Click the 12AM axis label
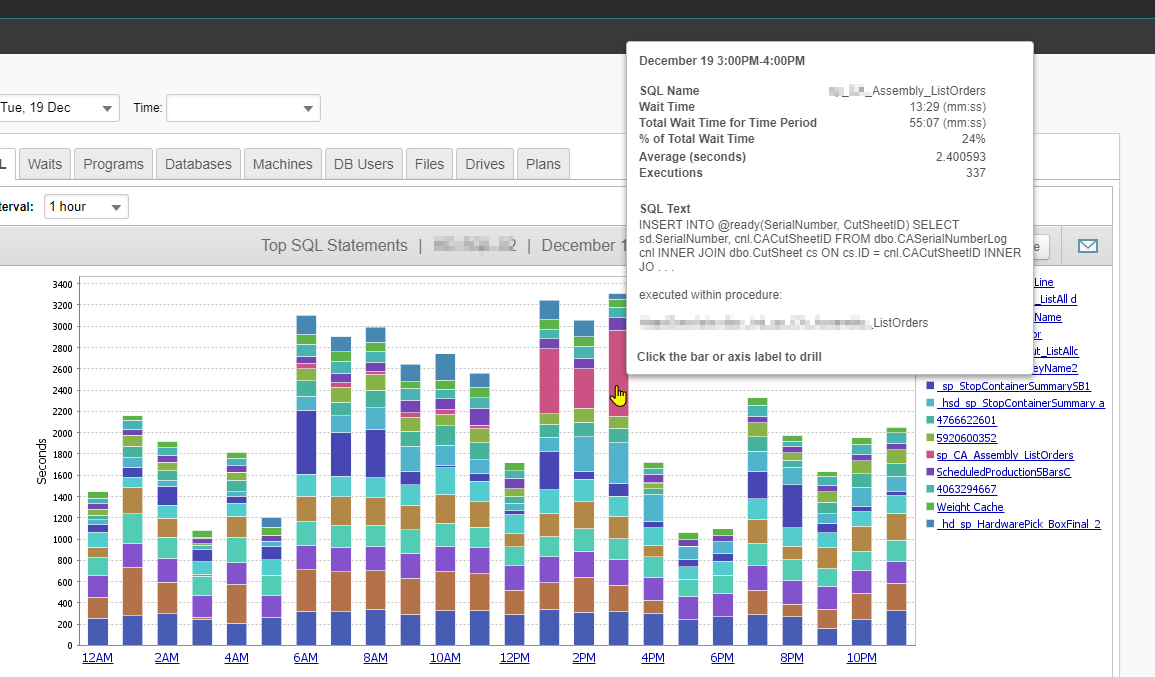Viewport: 1155px width, 677px height. pyautogui.click(x=97, y=658)
